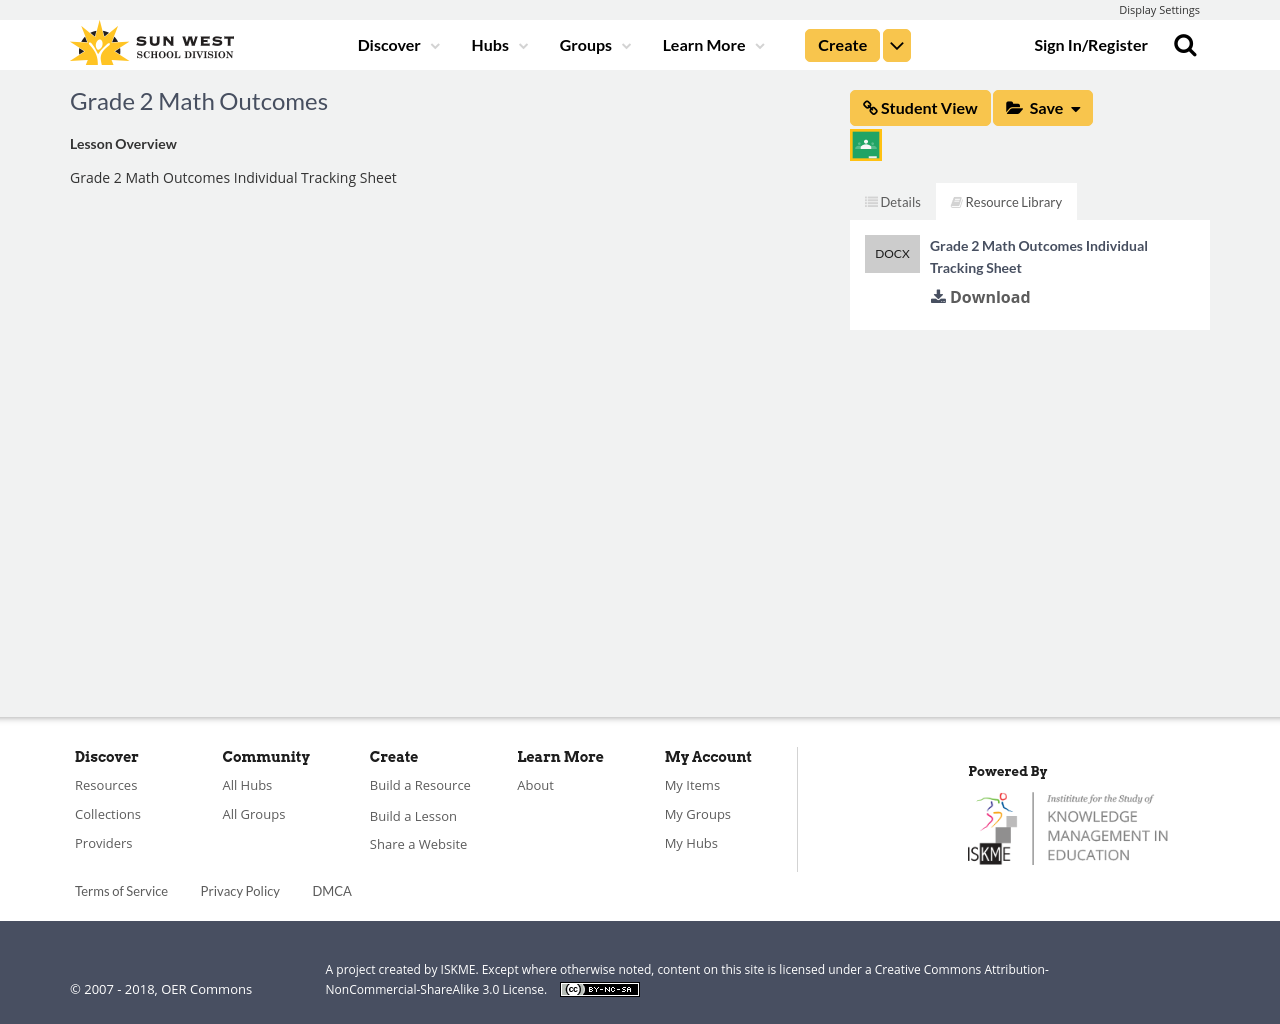Go to Resources in footer
Screen dimensions: 1280x1024
click(106, 786)
